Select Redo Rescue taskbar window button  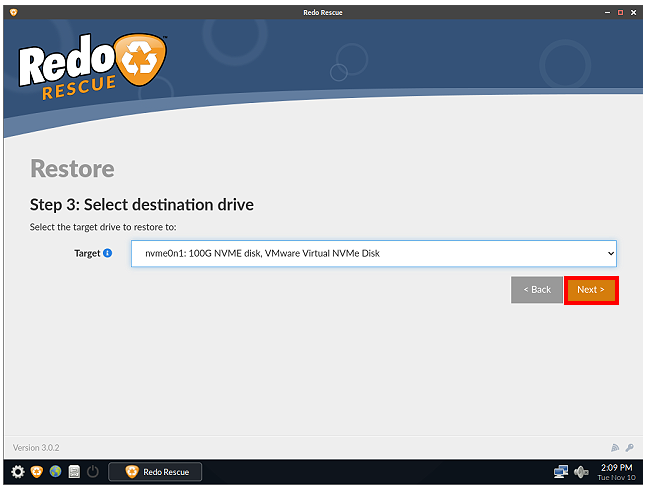point(155,472)
